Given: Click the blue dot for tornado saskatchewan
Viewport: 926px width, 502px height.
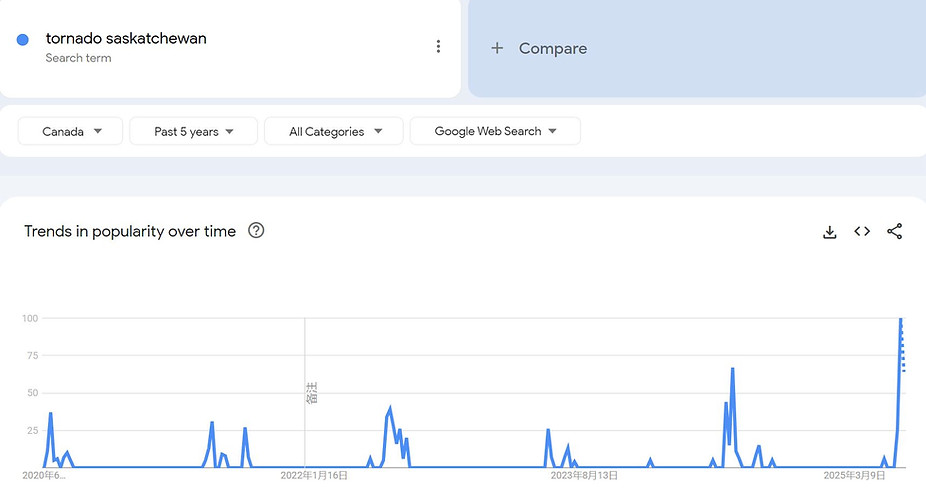Looking at the screenshot, I should click(22, 40).
